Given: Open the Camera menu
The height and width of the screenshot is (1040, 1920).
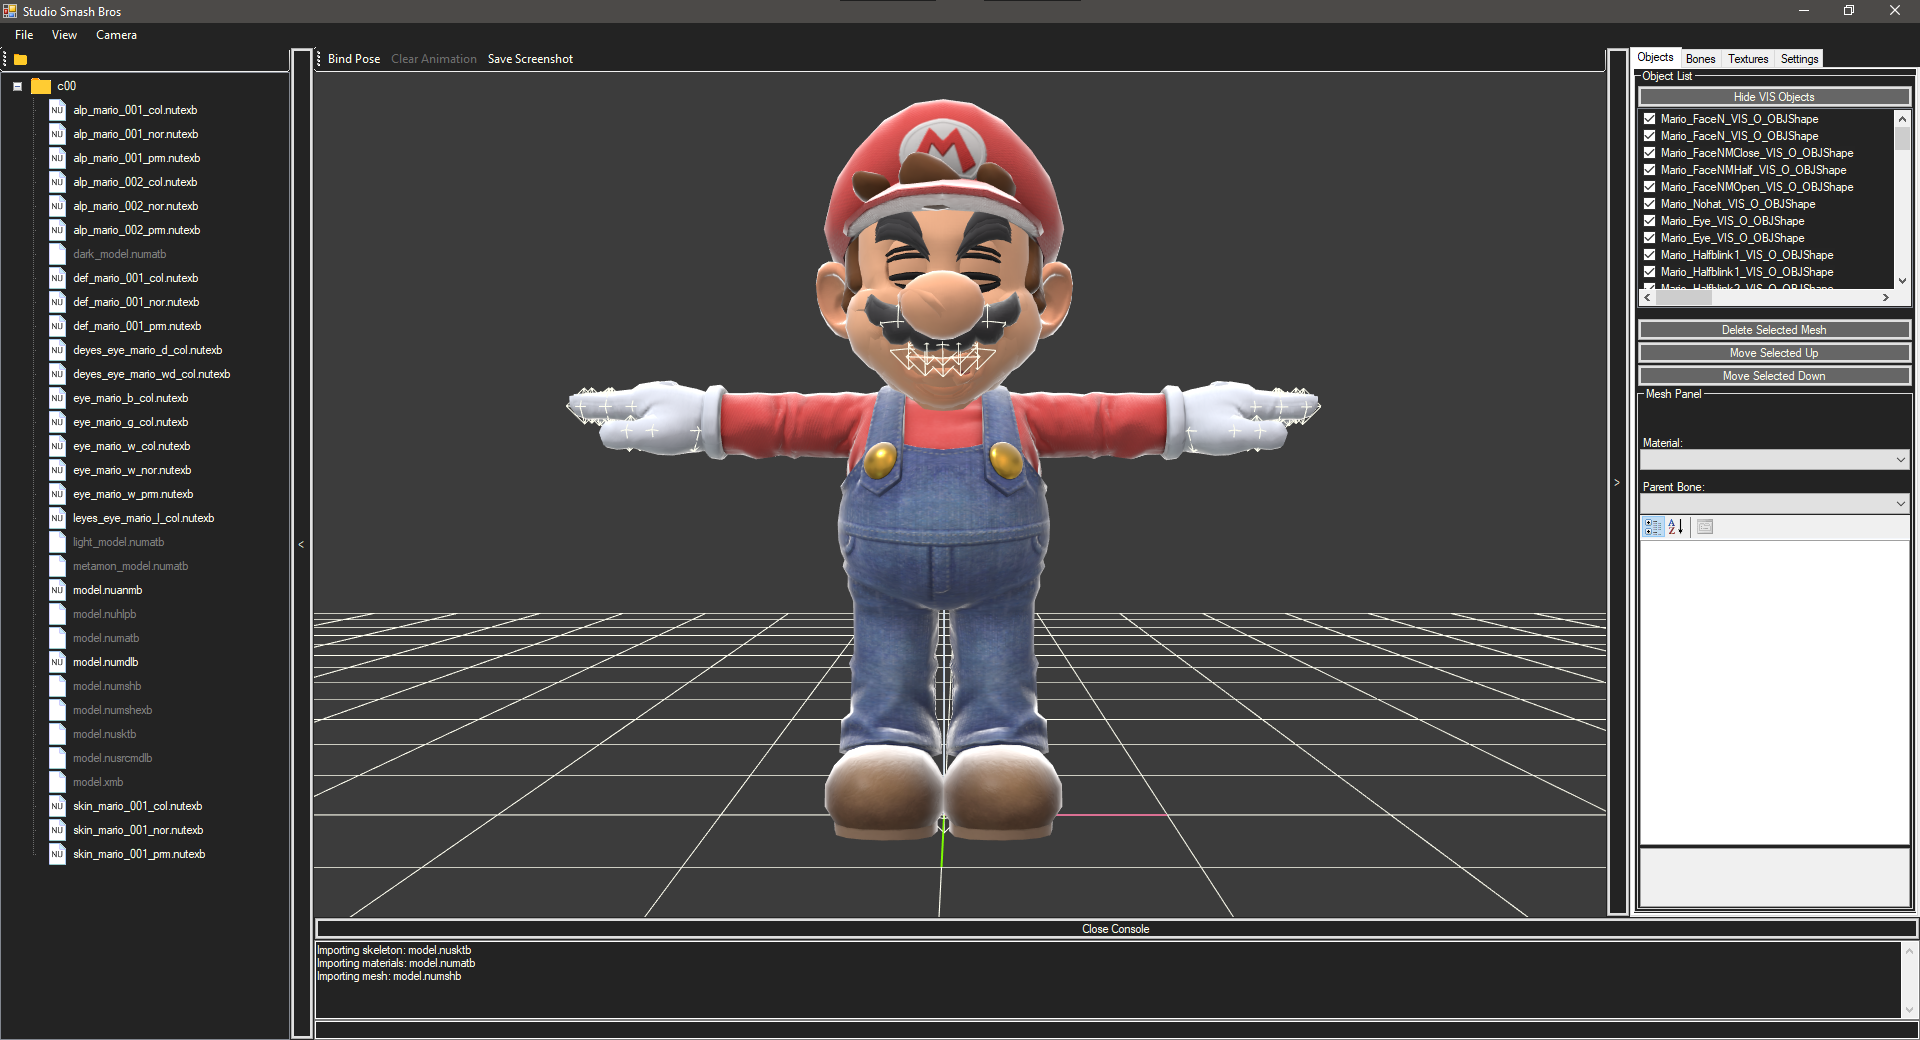Looking at the screenshot, I should [x=116, y=35].
